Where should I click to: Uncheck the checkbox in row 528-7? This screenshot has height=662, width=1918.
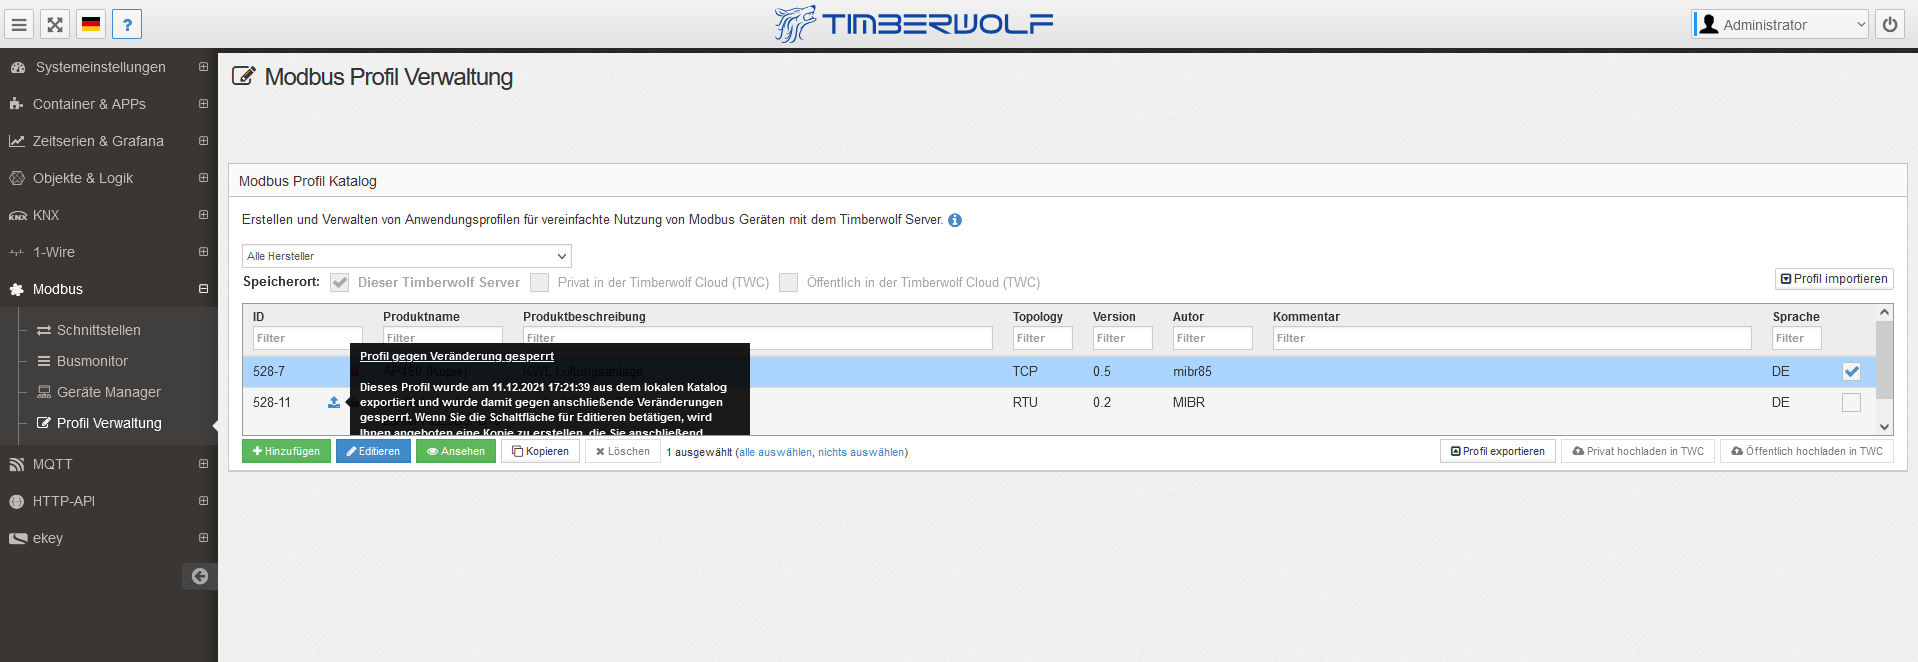click(x=1852, y=371)
